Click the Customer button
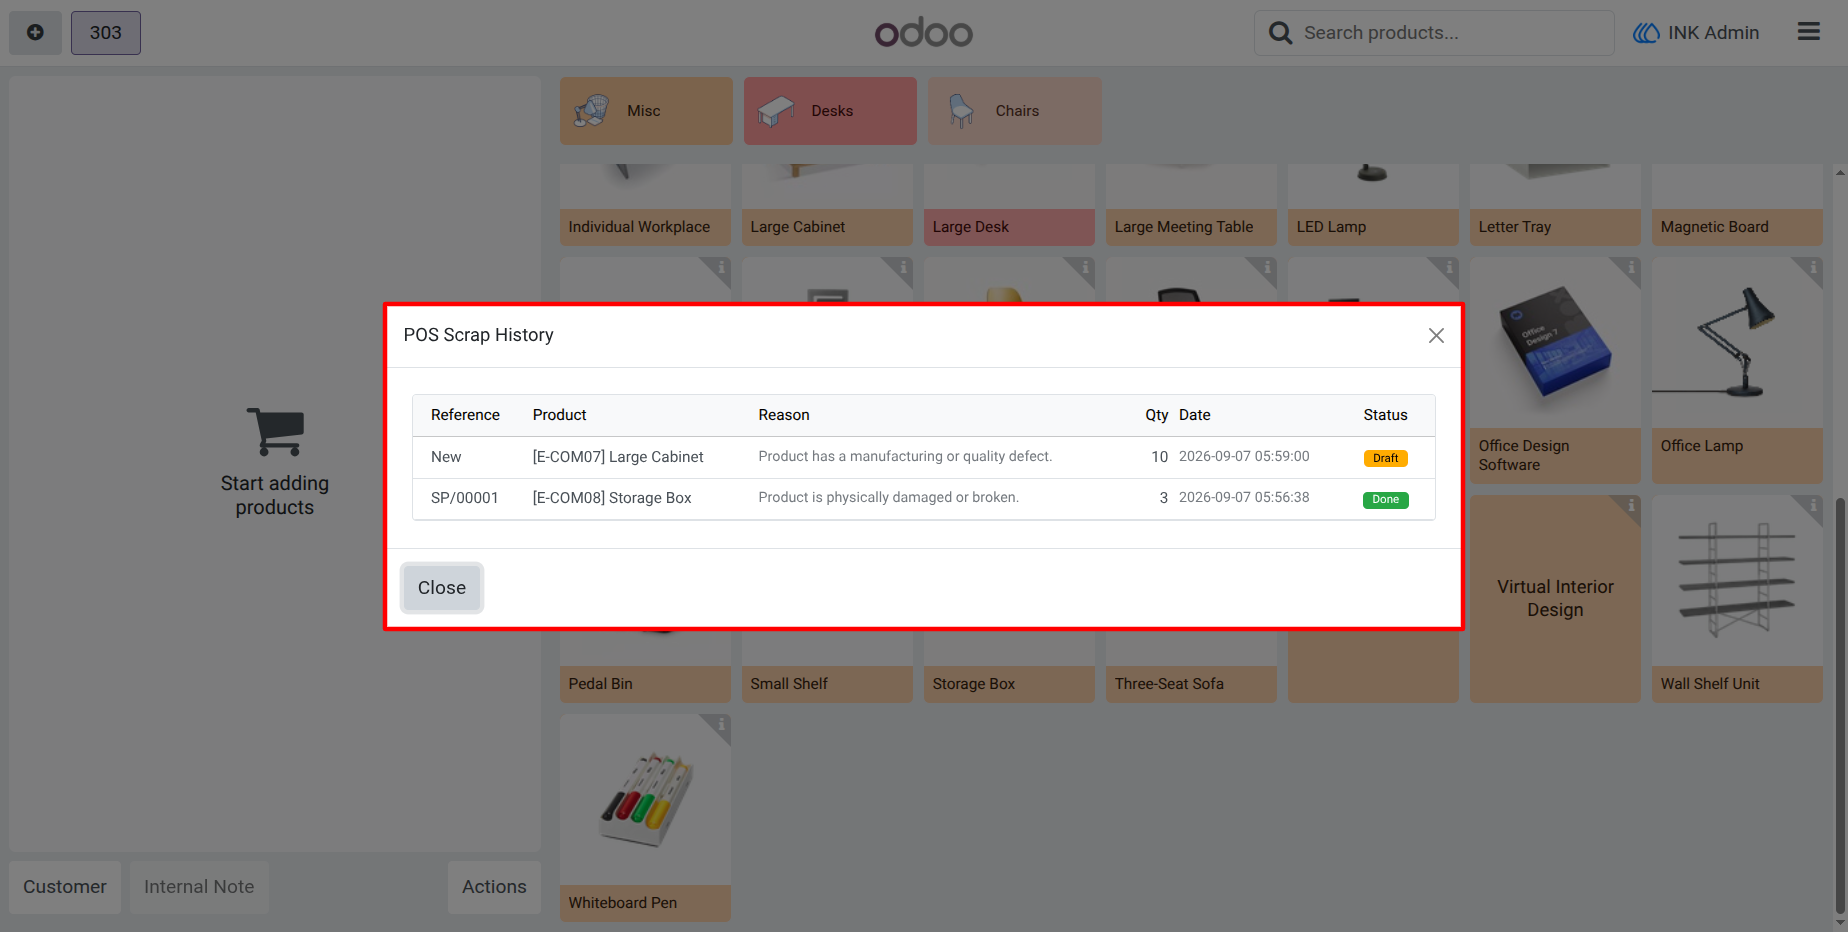Image resolution: width=1848 pixels, height=932 pixels. pos(65,887)
